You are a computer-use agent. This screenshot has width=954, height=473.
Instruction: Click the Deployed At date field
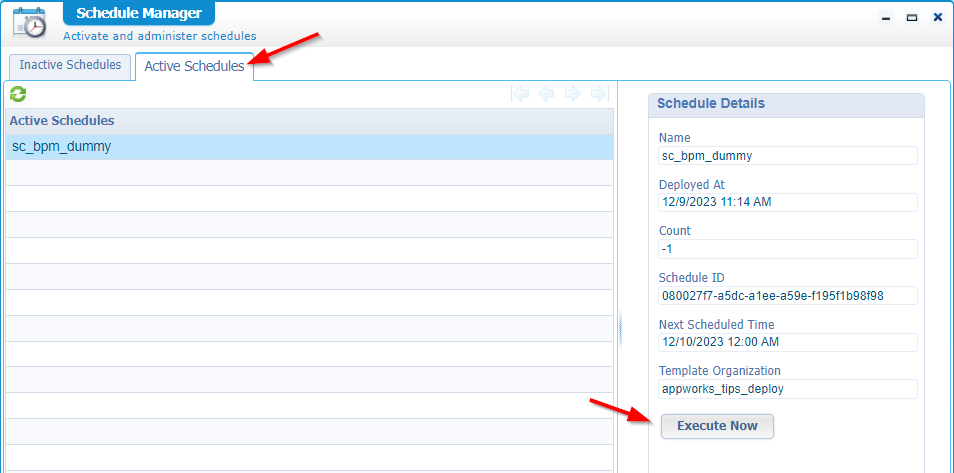[x=787, y=202]
